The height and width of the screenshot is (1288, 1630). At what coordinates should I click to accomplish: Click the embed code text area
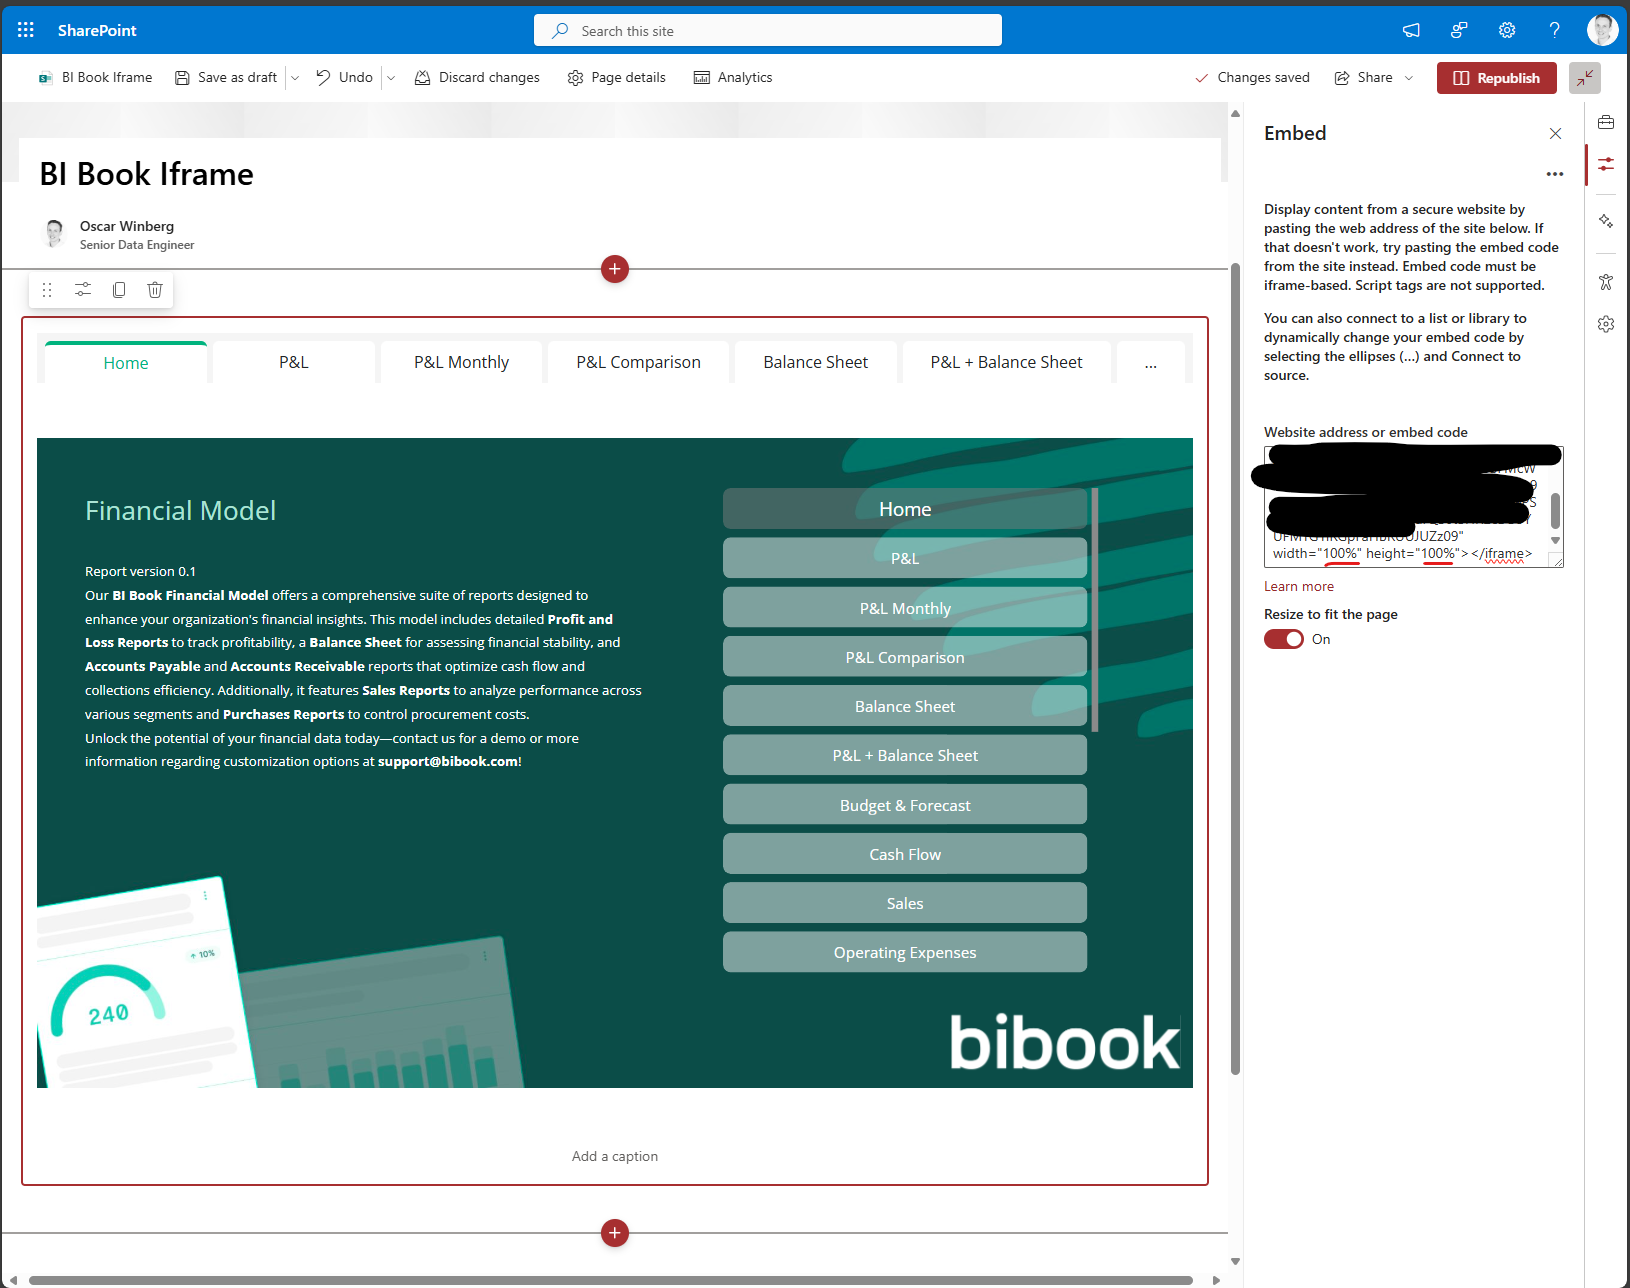pyautogui.click(x=1414, y=507)
